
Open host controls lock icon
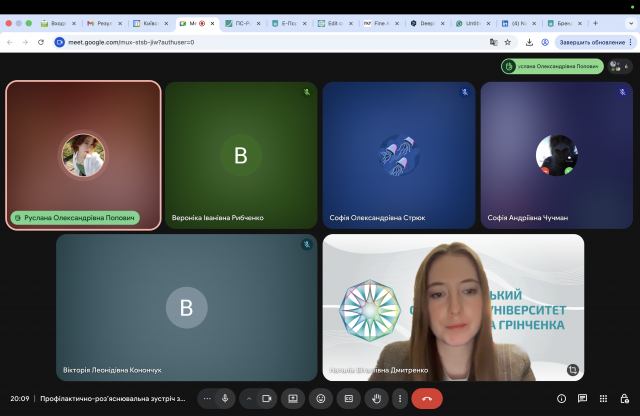coord(624,398)
